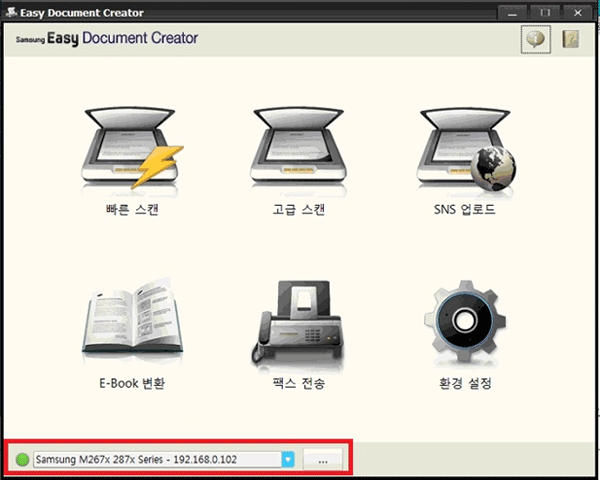The width and height of the screenshot is (600, 480).
Task: Click the speech bubble info icon
Action: pos(535,39)
